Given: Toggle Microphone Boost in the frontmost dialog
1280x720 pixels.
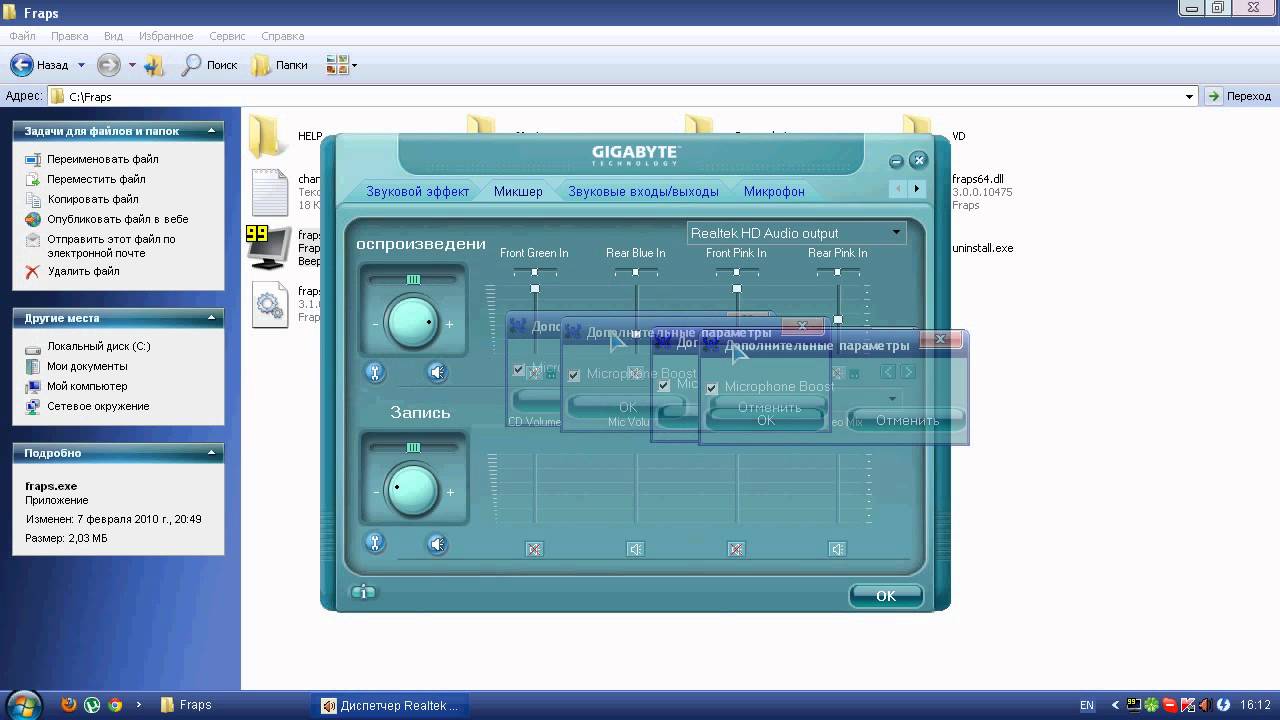Looking at the screenshot, I should pos(712,388).
